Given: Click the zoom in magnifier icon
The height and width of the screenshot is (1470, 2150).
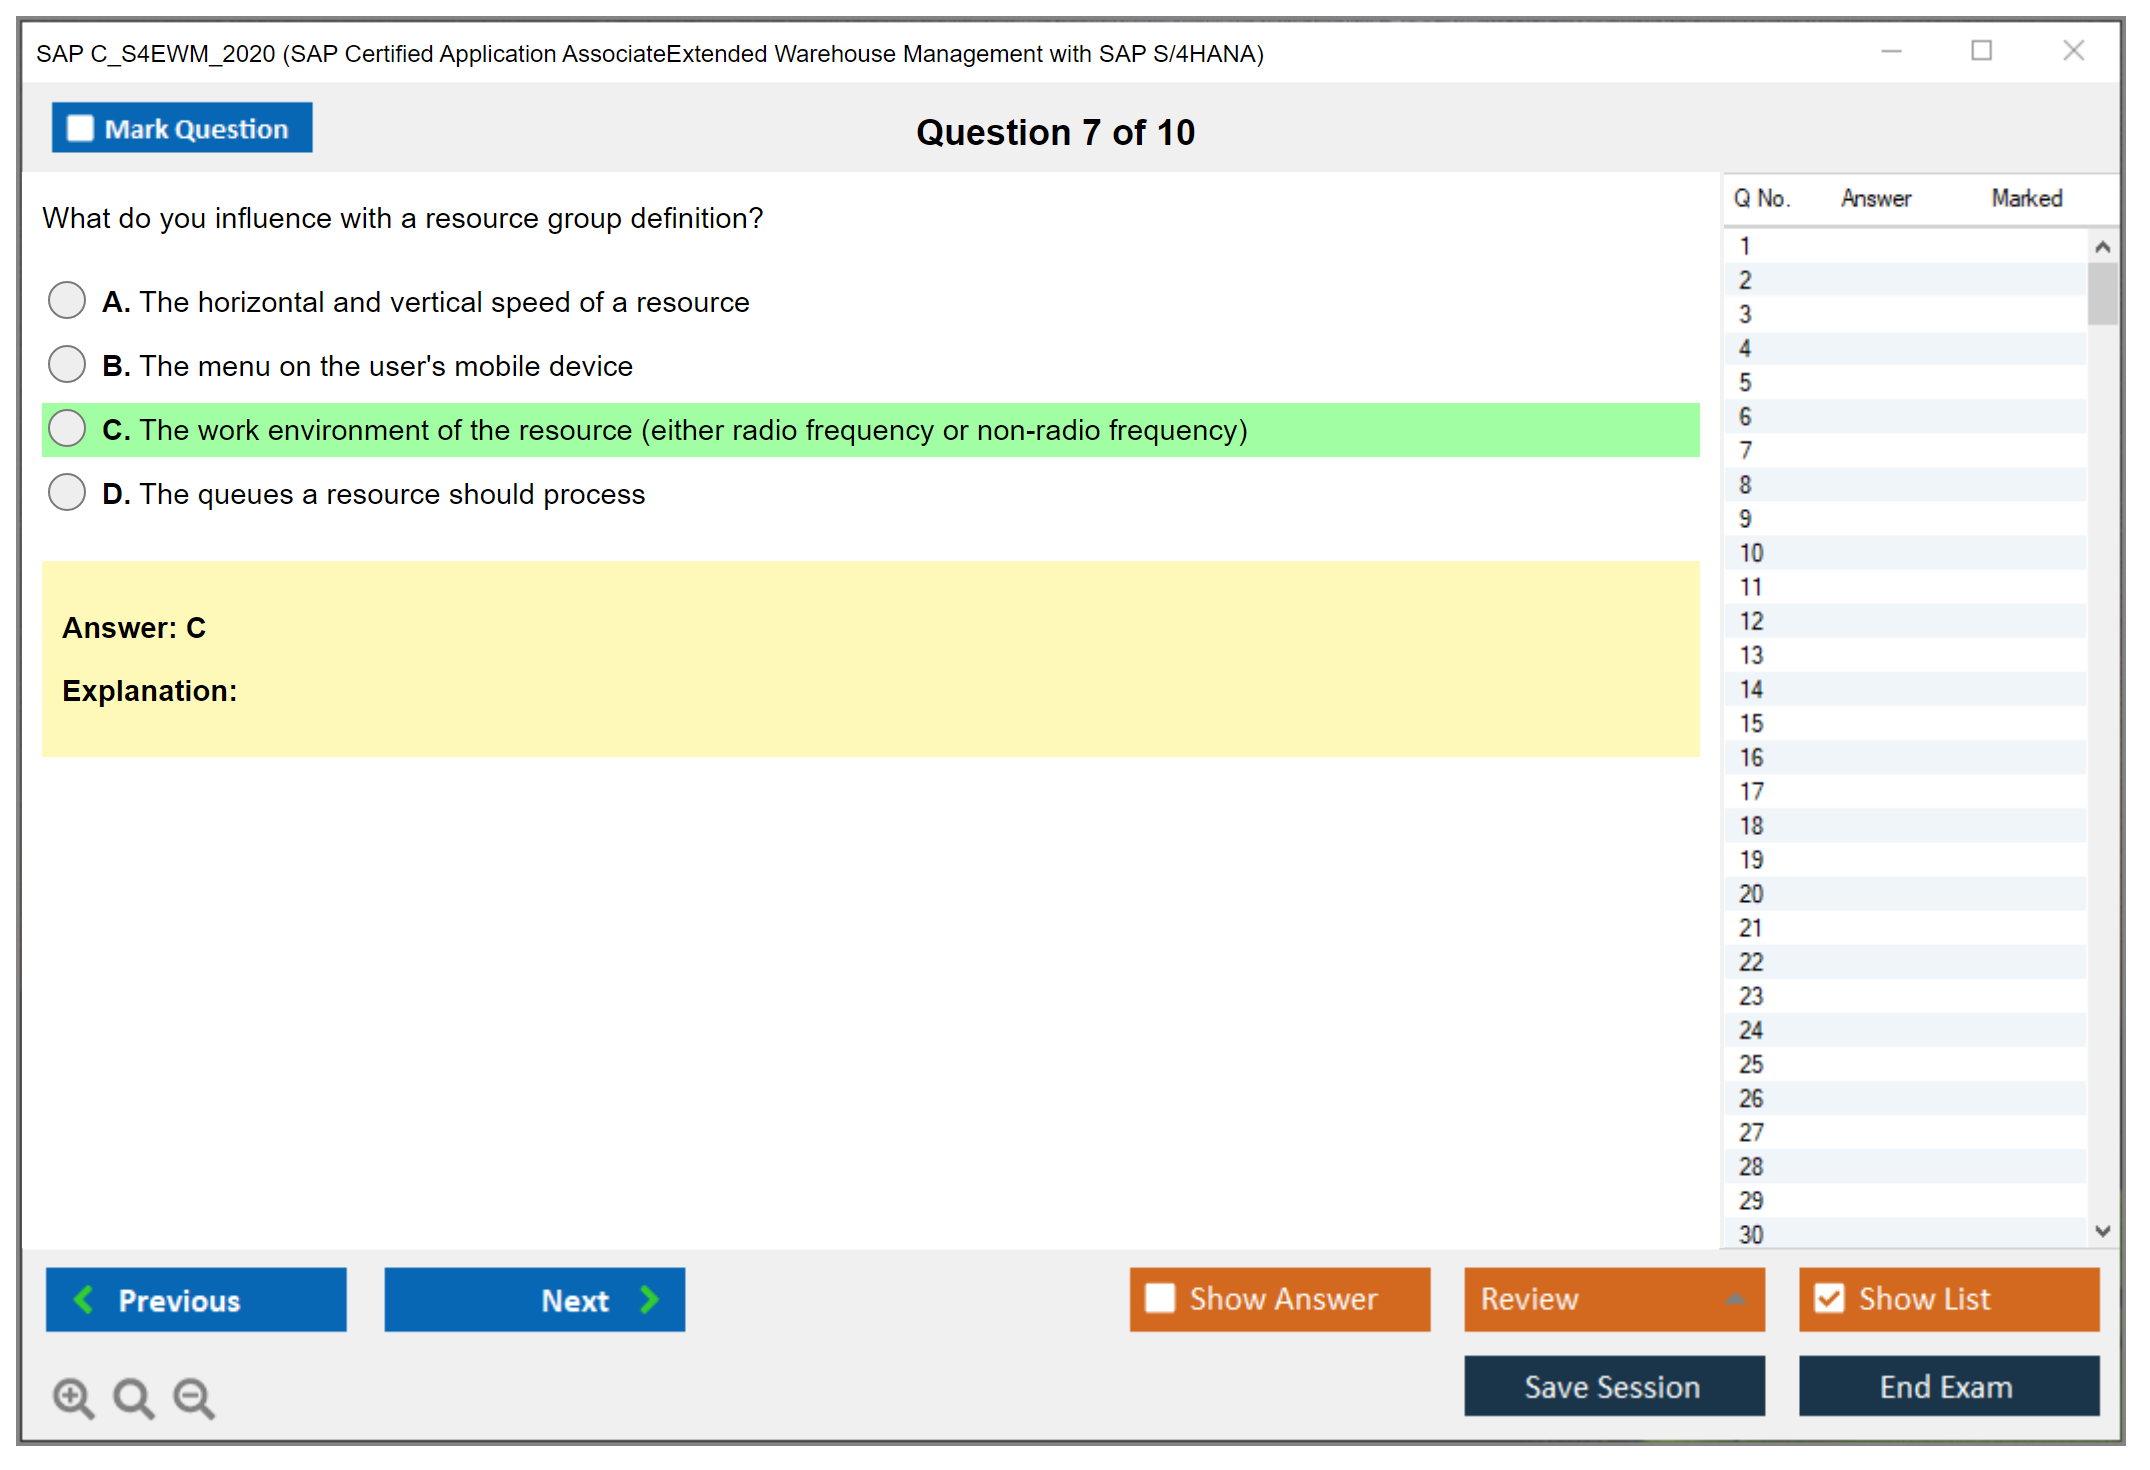Looking at the screenshot, I should coord(72,1397).
